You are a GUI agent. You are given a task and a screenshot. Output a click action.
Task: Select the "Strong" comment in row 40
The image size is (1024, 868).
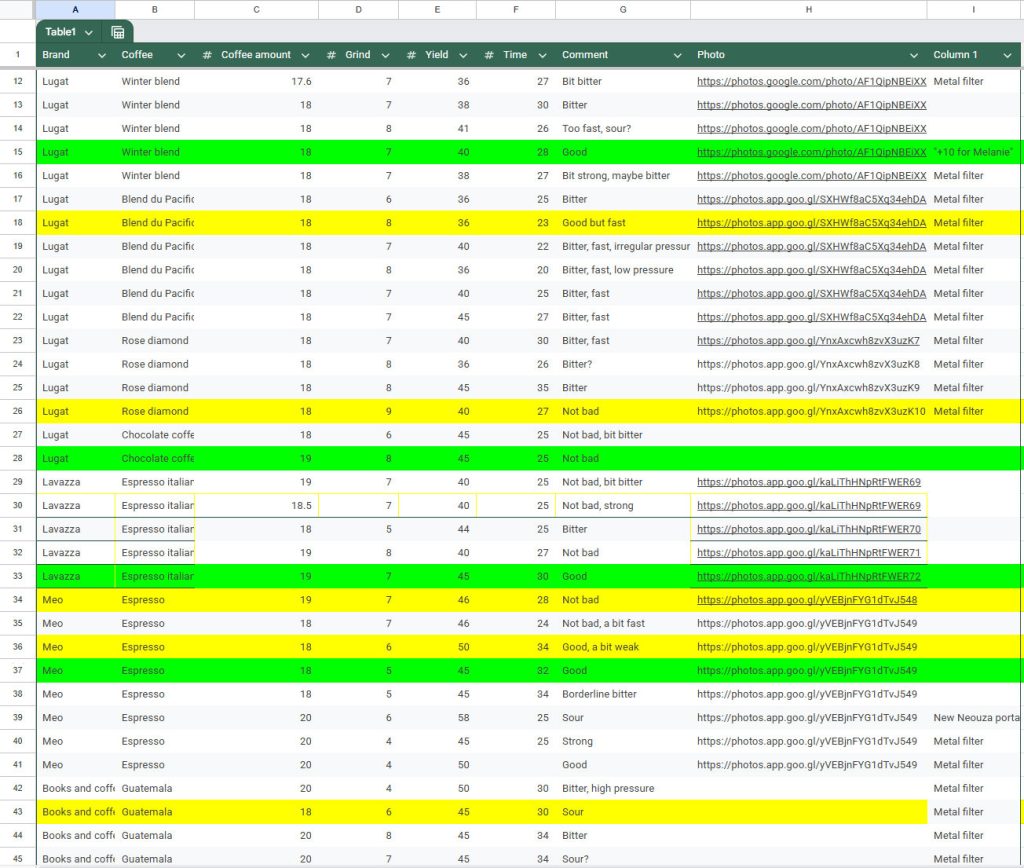pyautogui.click(x=623, y=741)
